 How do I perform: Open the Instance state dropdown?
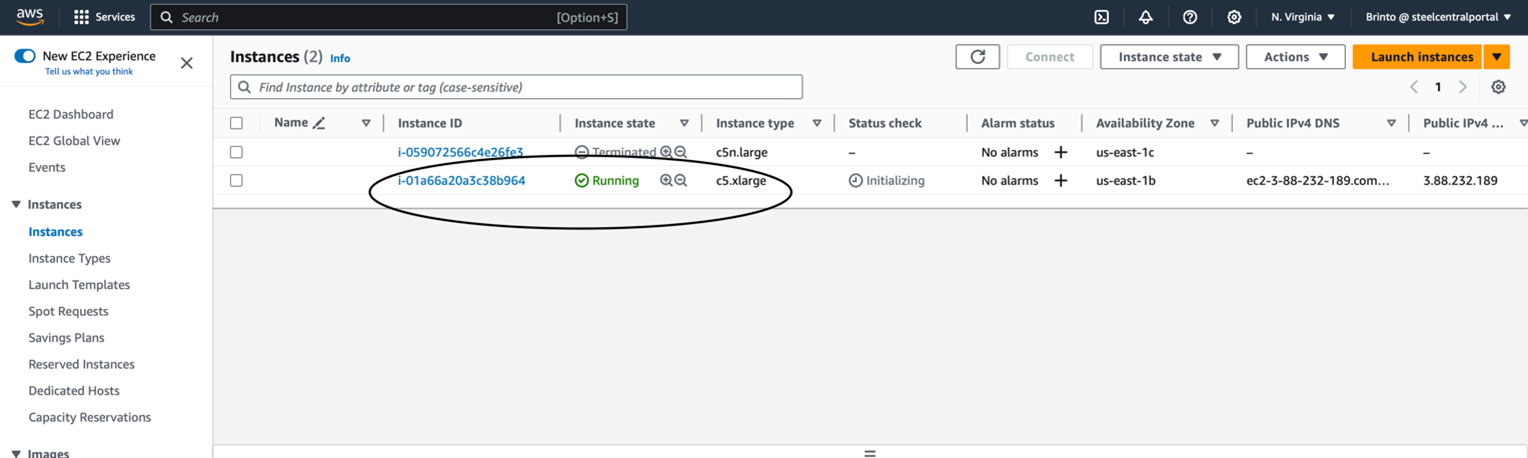click(1169, 57)
